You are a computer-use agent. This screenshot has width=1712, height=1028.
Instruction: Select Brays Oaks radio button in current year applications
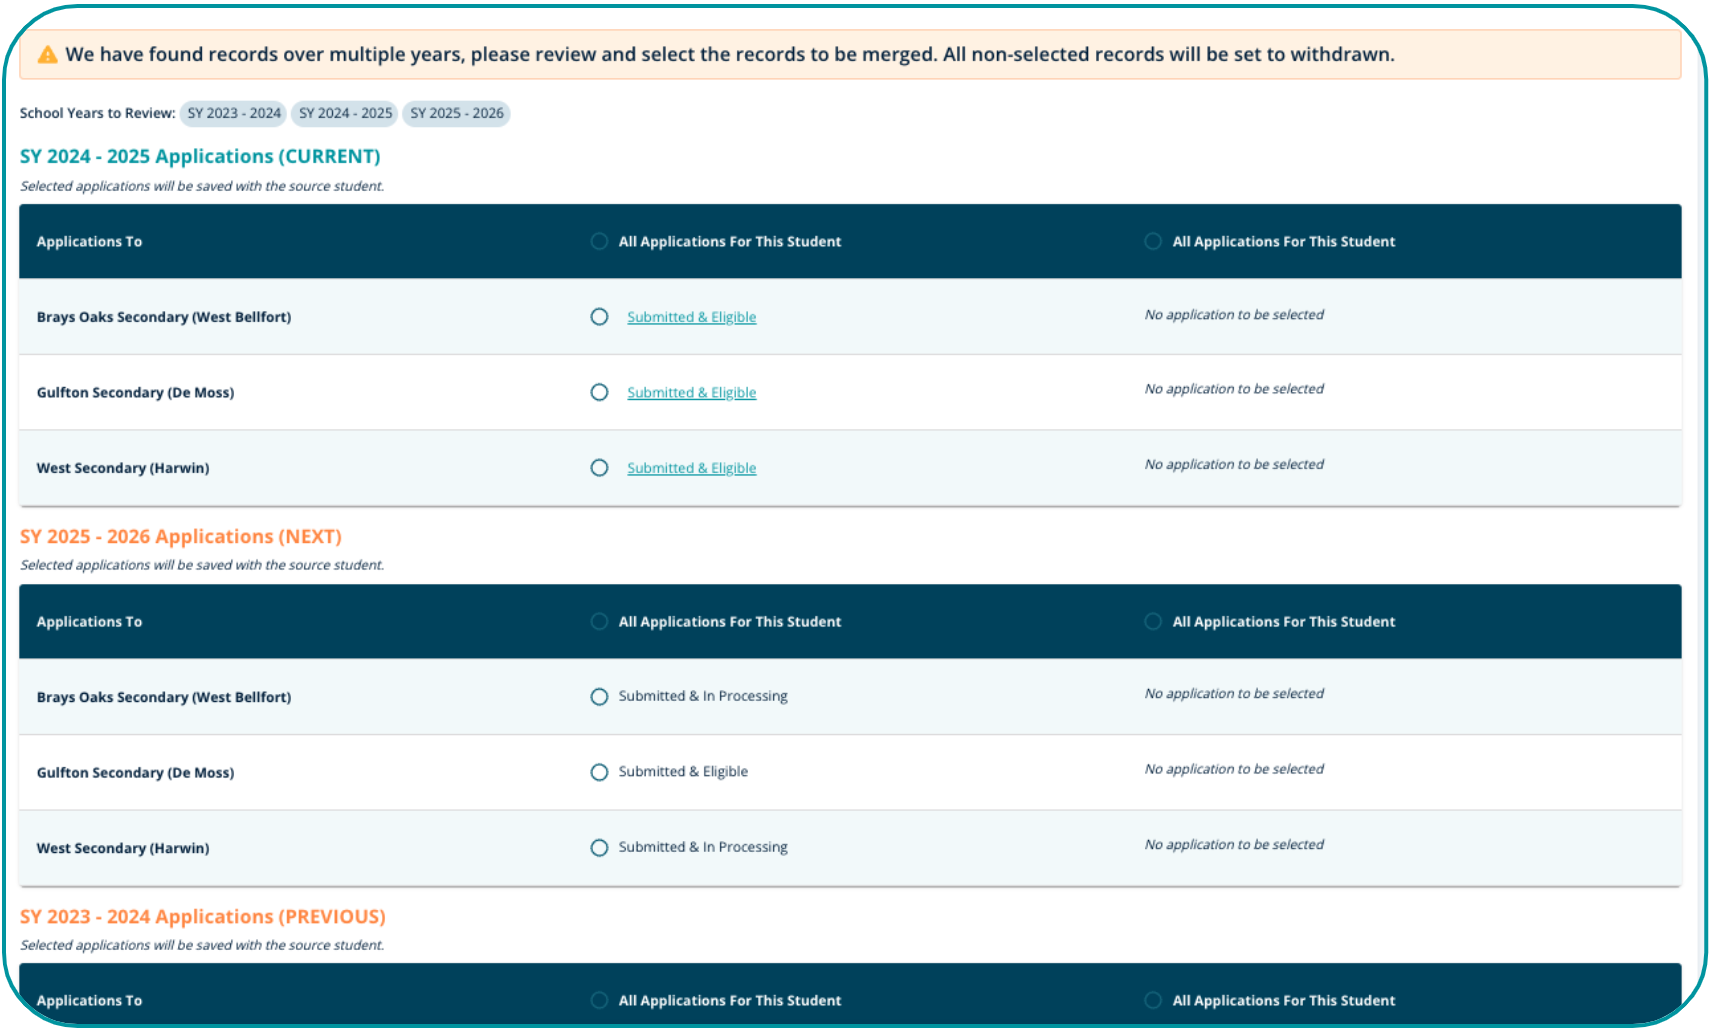click(x=599, y=317)
